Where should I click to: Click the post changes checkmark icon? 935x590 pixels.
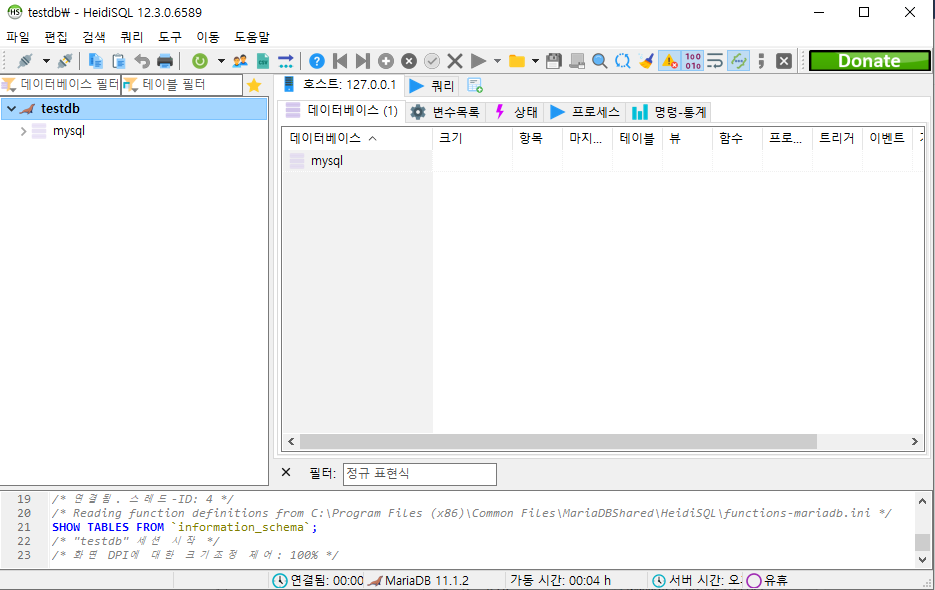coord(432,61)
